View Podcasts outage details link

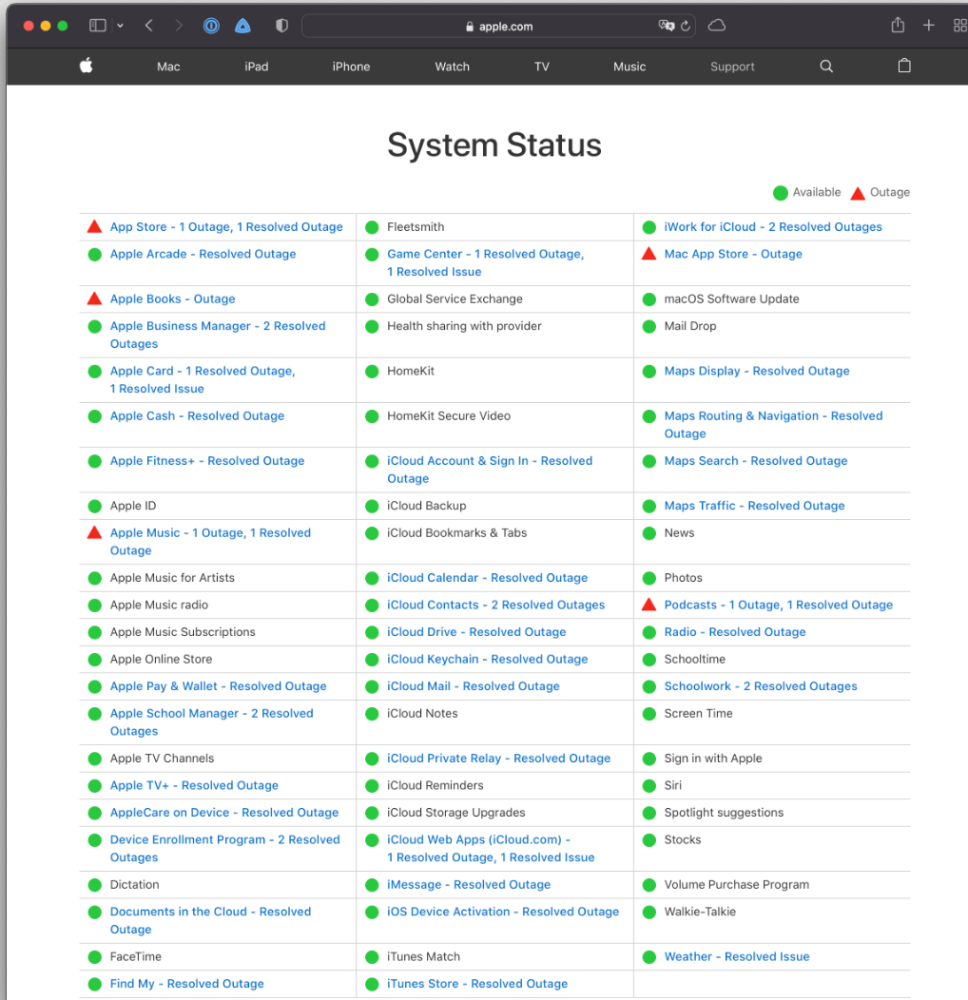779,605
